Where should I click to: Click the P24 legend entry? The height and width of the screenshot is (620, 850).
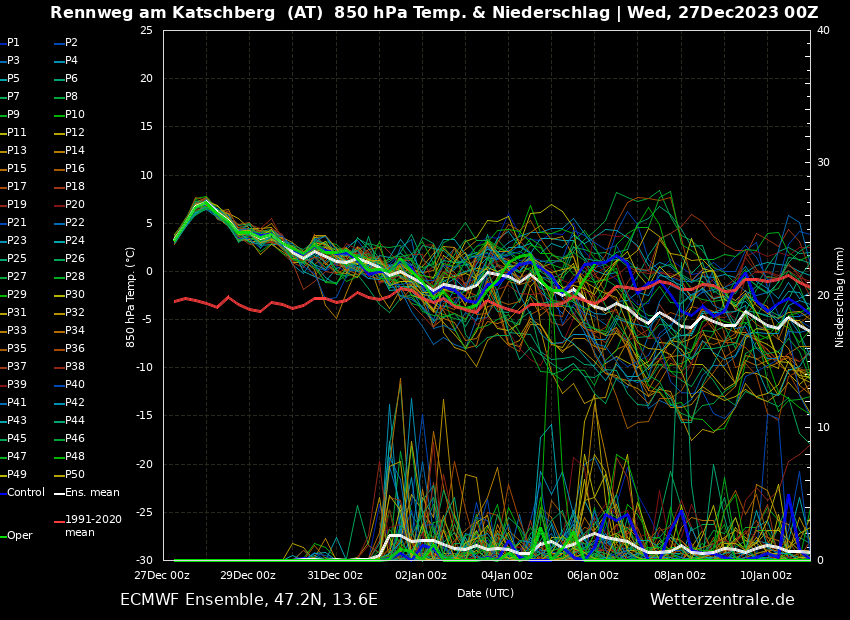point(74,241)
